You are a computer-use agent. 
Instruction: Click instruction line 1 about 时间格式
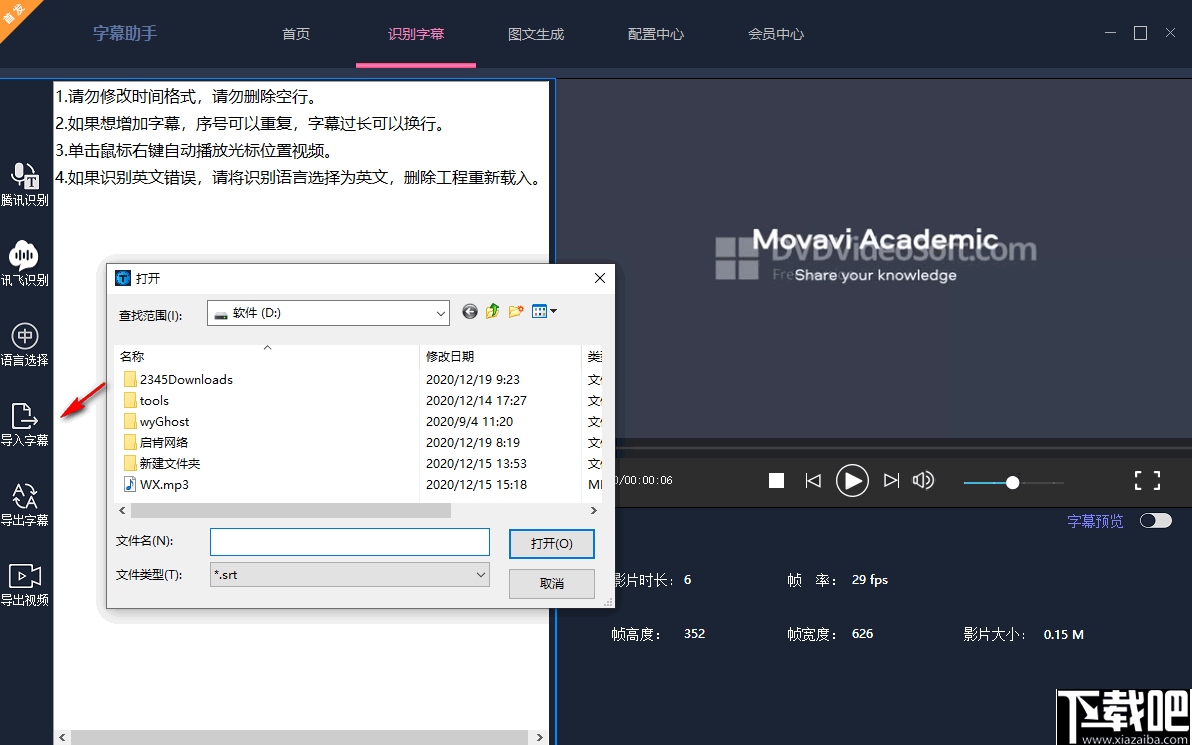(x=185, y=97)
